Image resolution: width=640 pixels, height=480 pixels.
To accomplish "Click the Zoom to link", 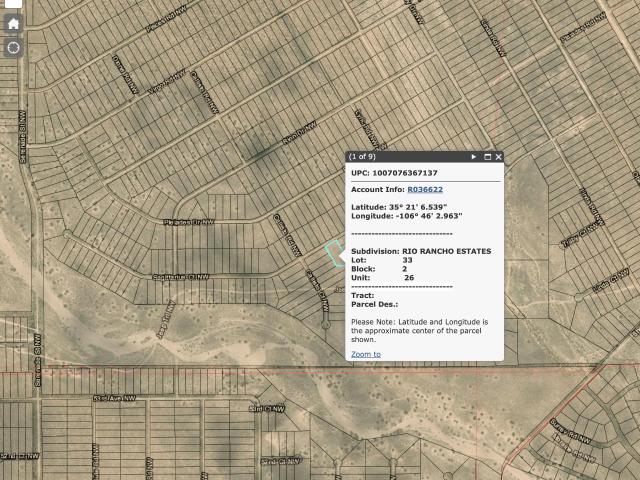I will tap(366, 354).
